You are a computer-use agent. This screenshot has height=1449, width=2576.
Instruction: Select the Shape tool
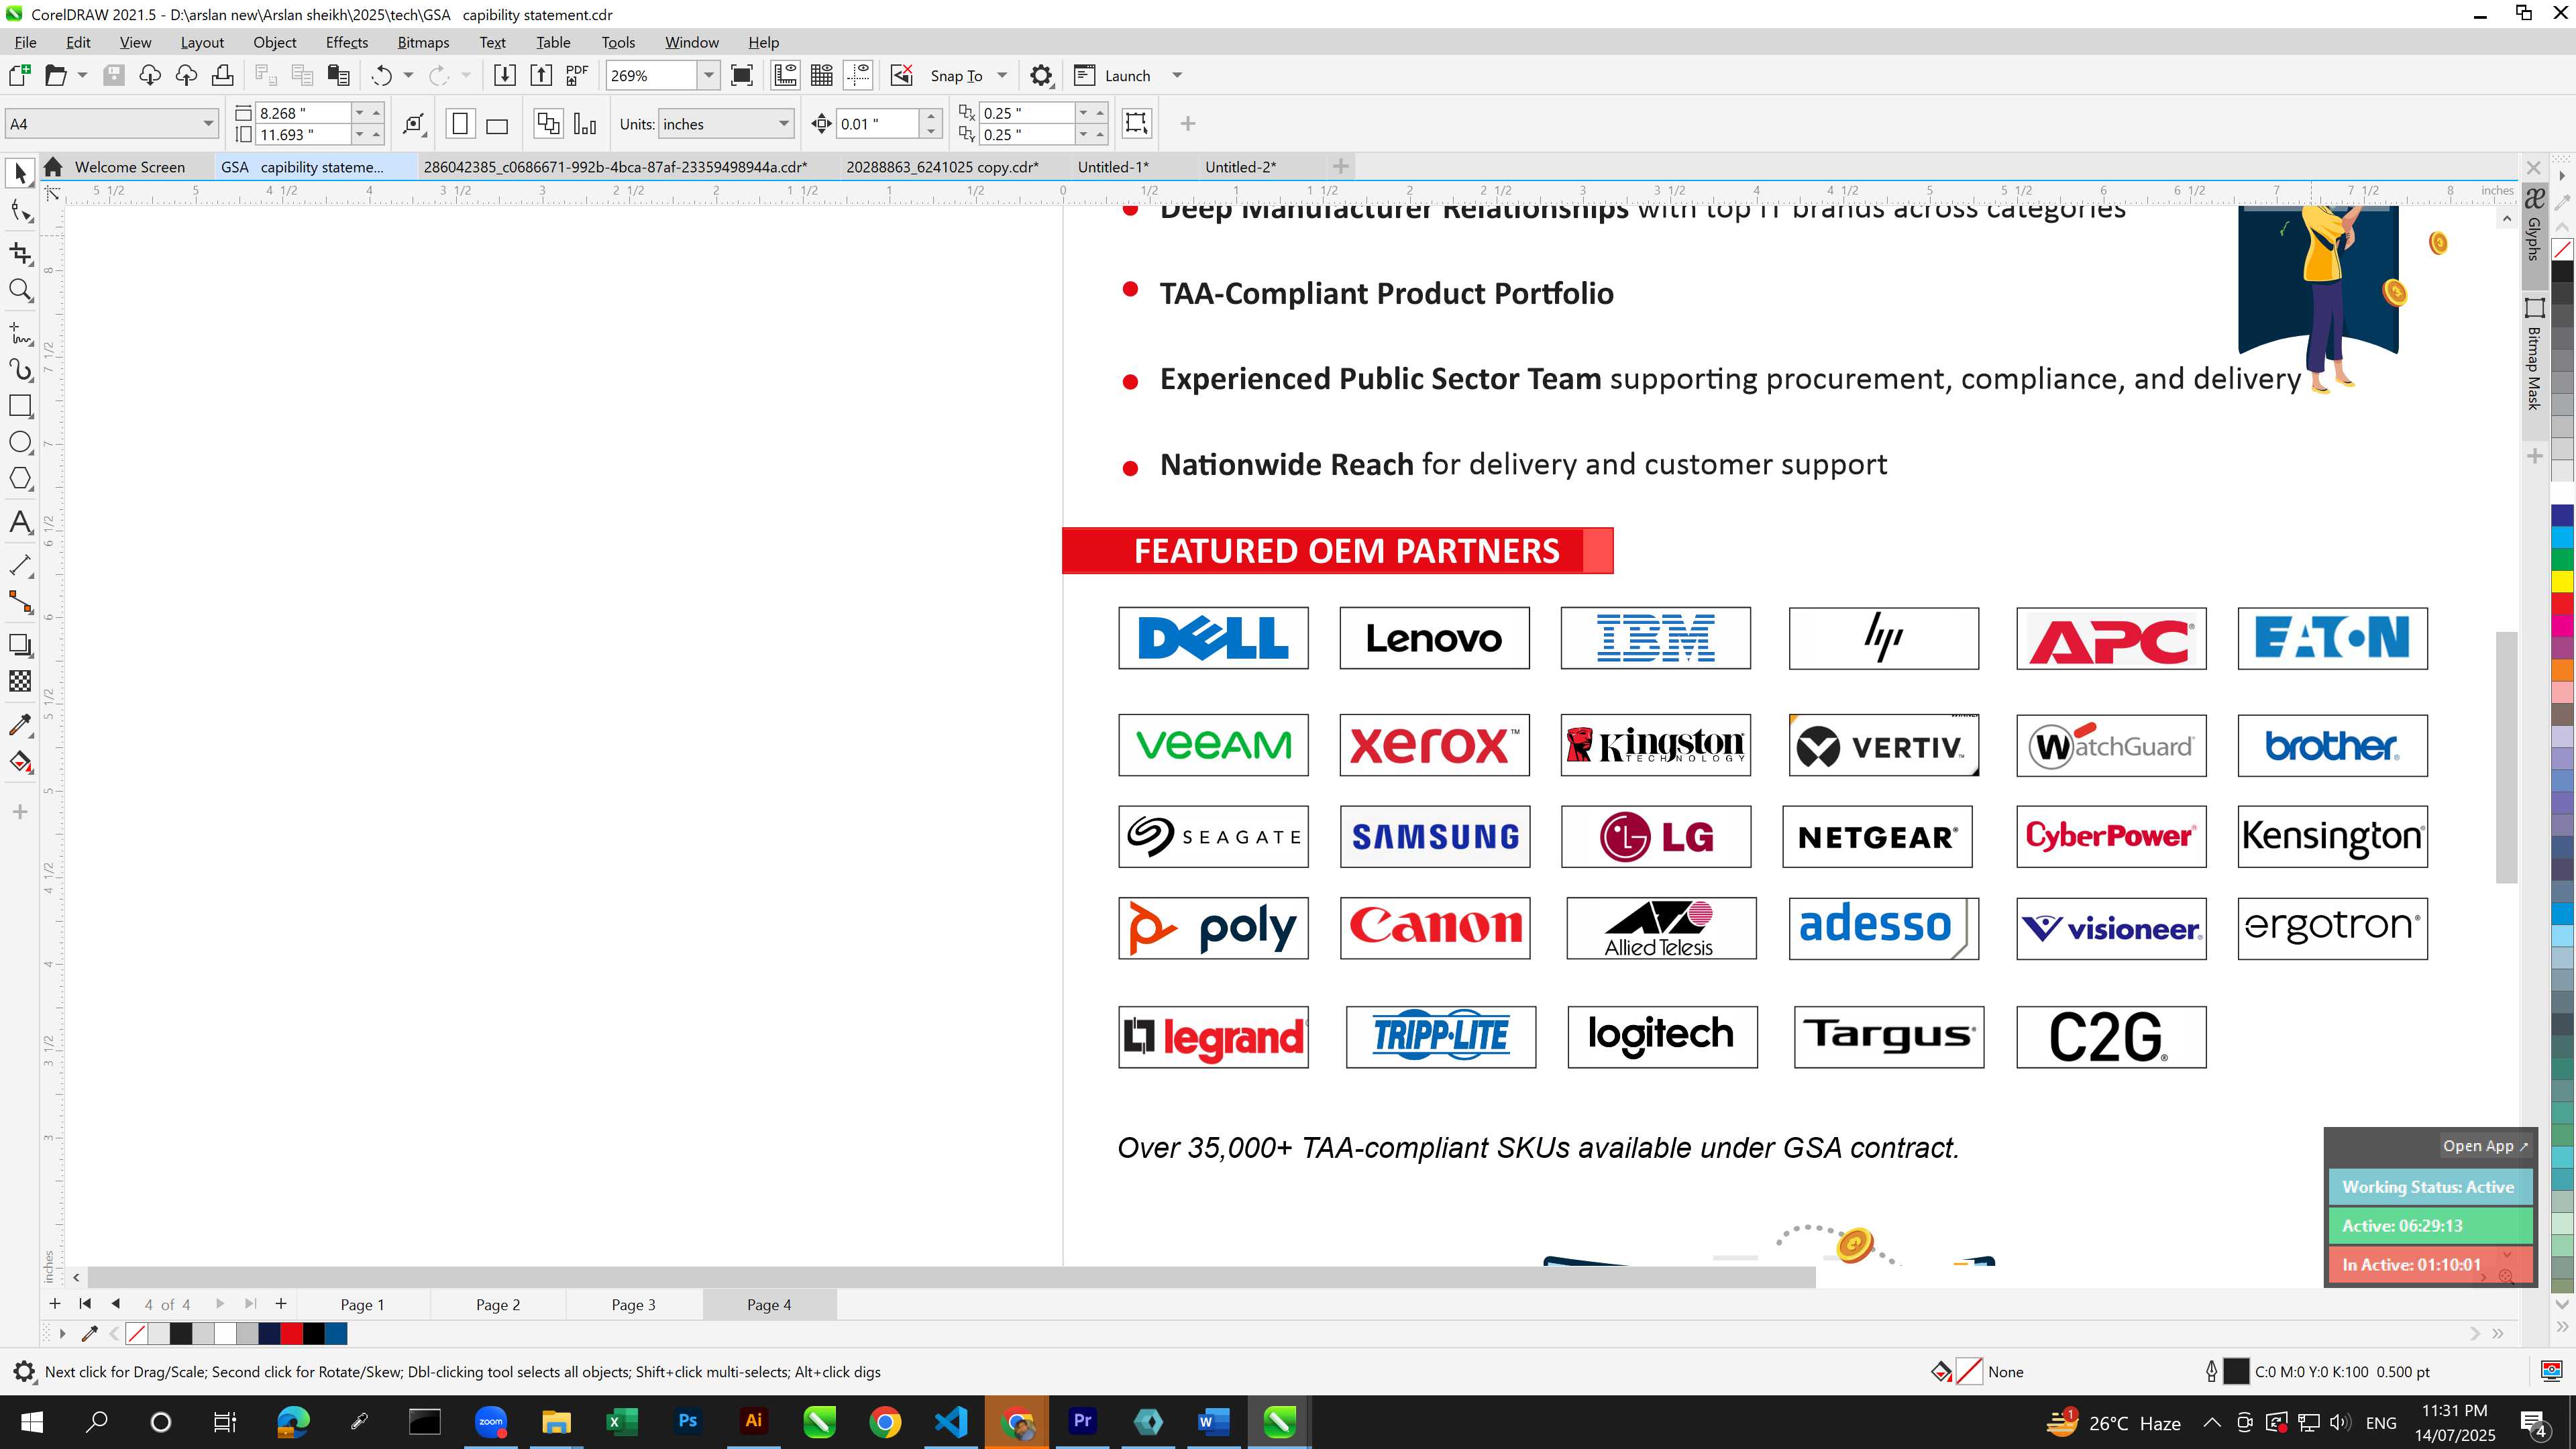pyautogui.click(x=20, y=211)
